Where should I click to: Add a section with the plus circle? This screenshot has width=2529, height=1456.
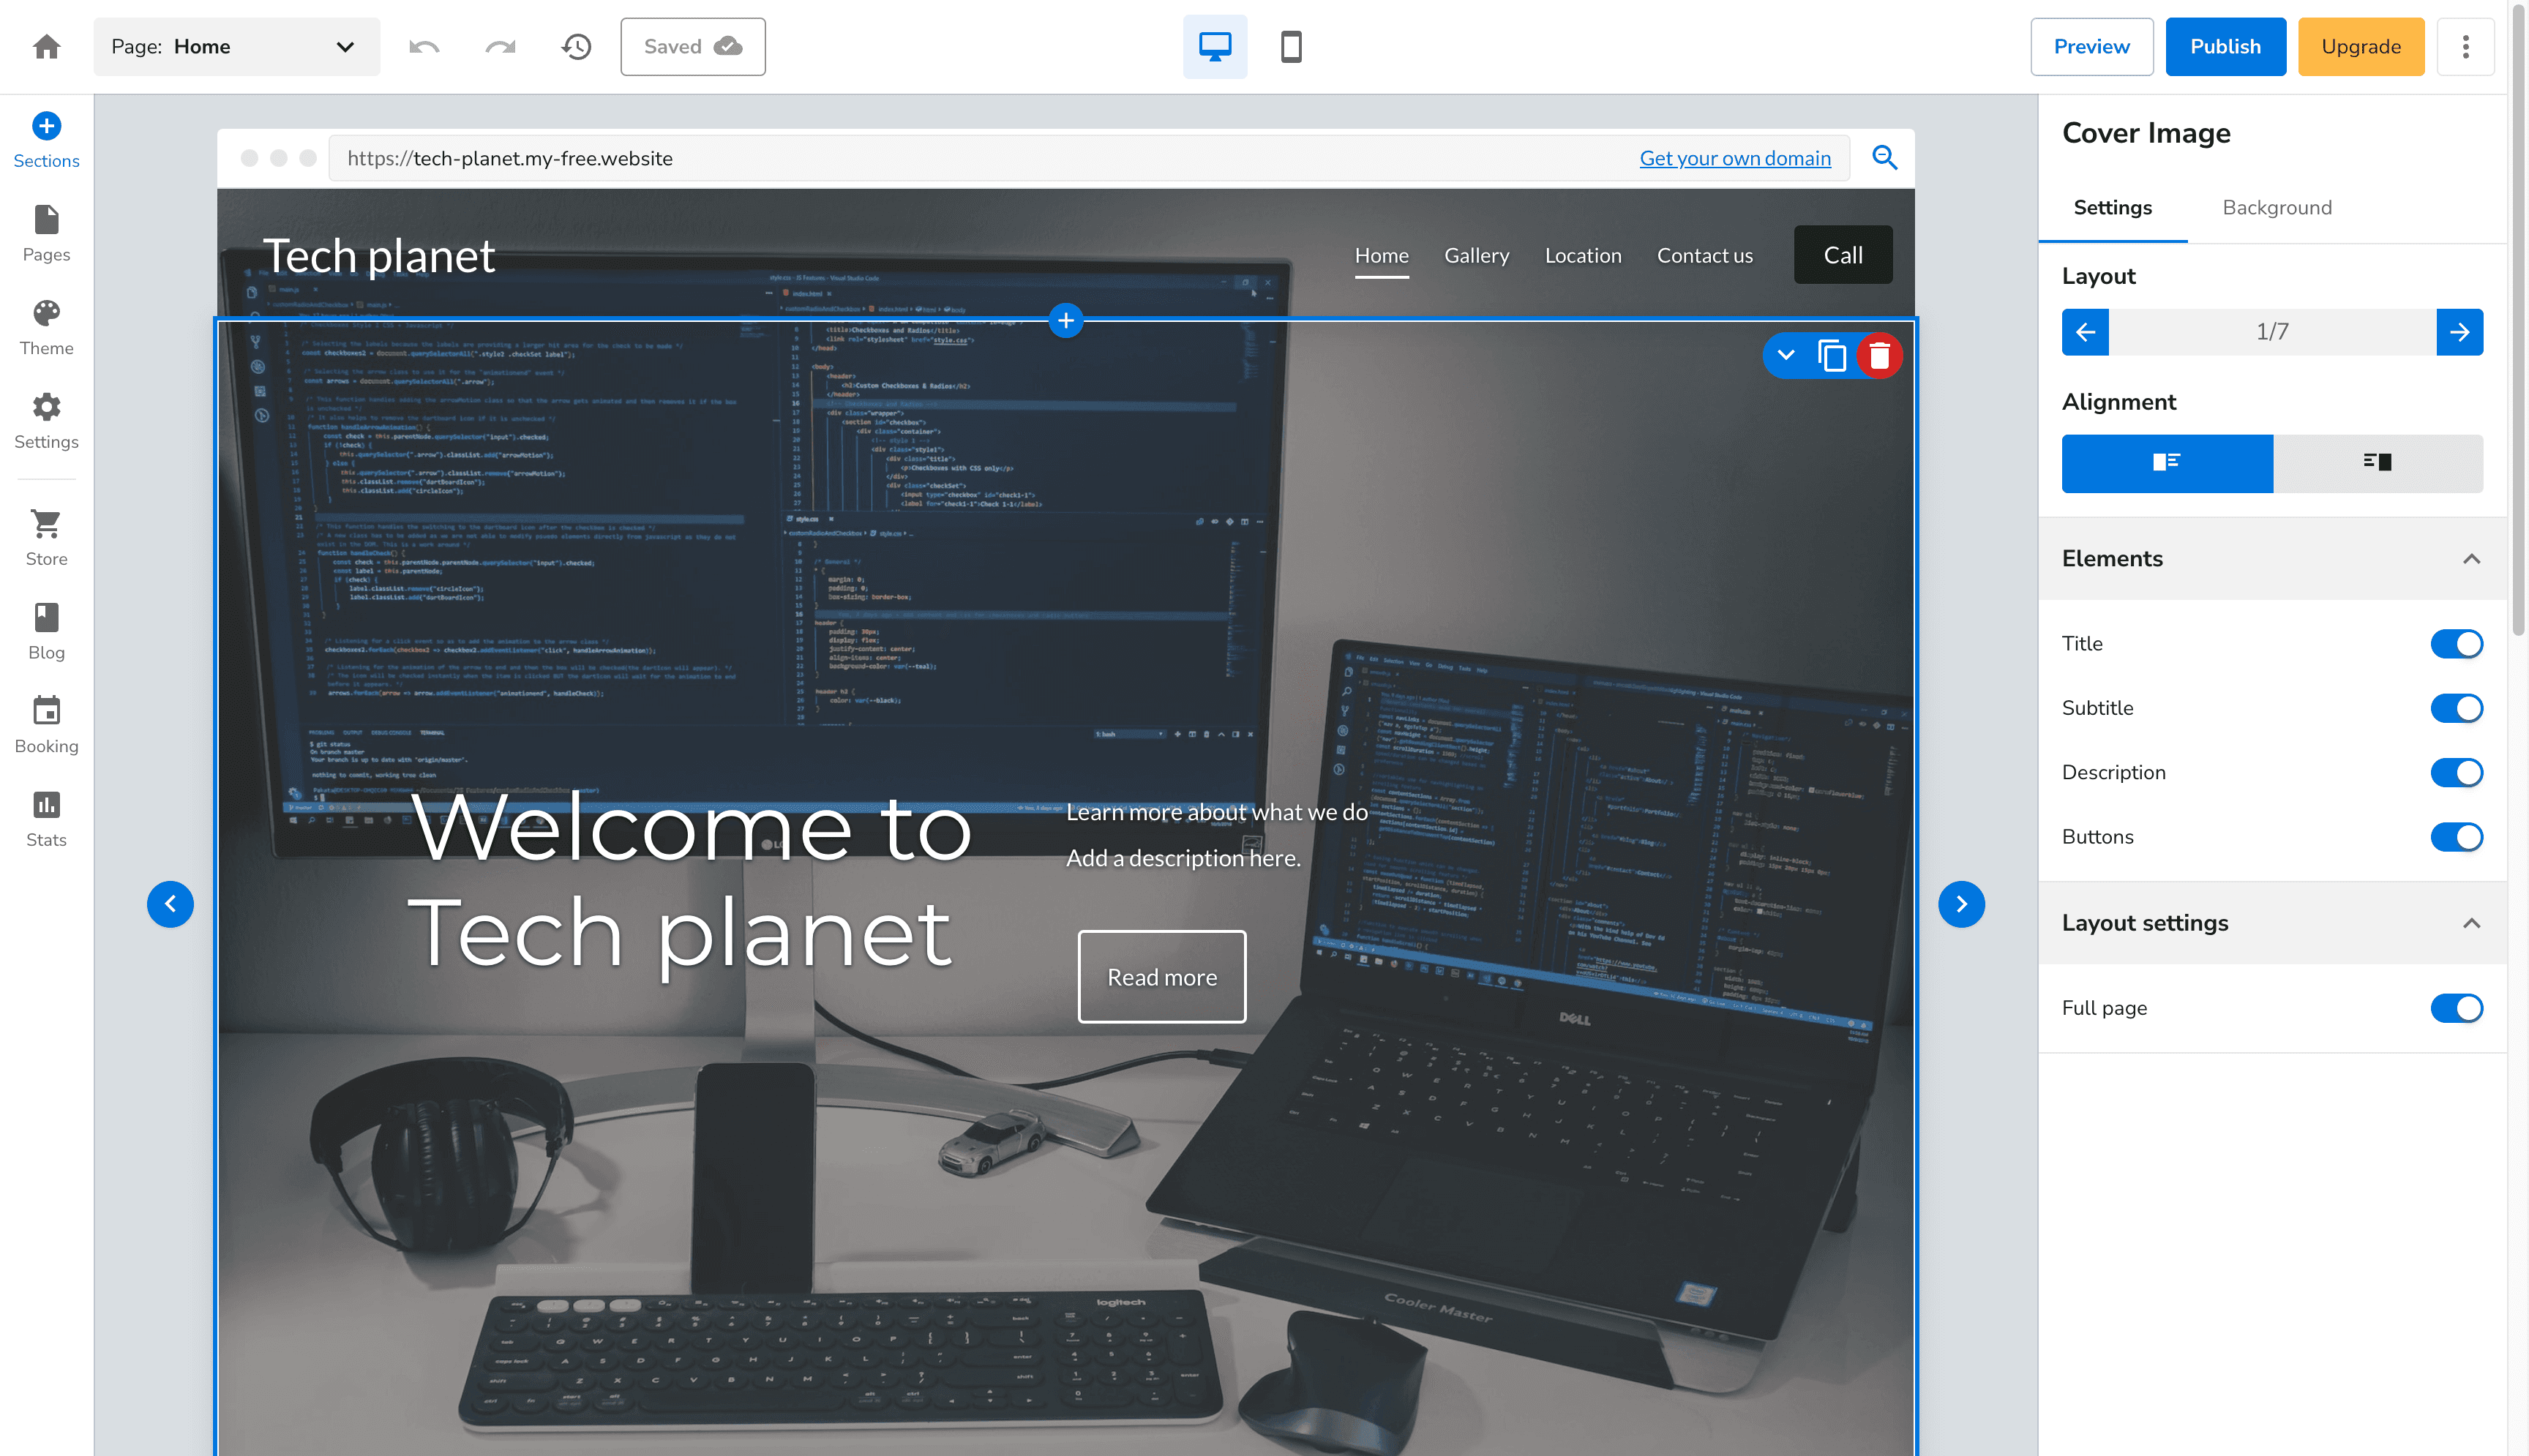click(x=1066, y=320)
